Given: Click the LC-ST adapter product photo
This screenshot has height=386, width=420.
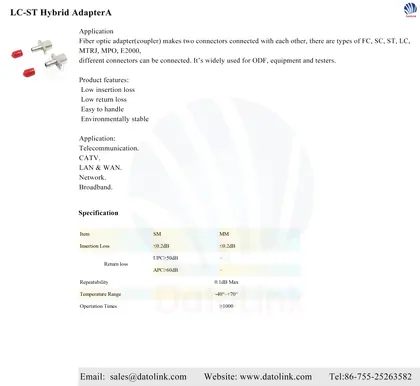Looking at the screenshot, I should (39, 58).
